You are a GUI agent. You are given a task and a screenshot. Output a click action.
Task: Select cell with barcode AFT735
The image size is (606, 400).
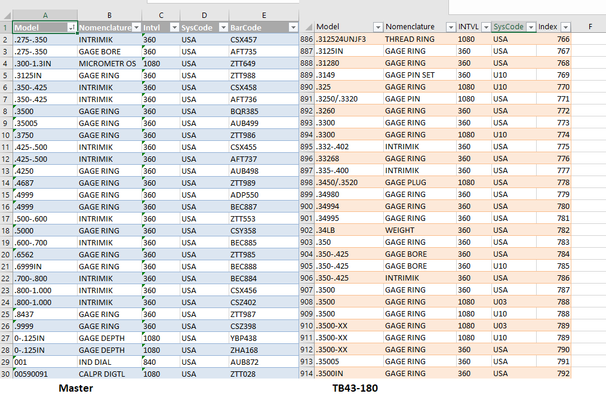point(264,51)
